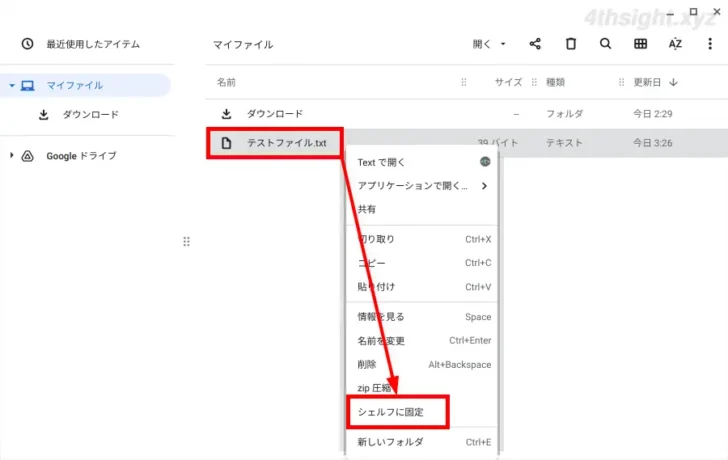Select the ダウンロード folder row

pos(467,114)
